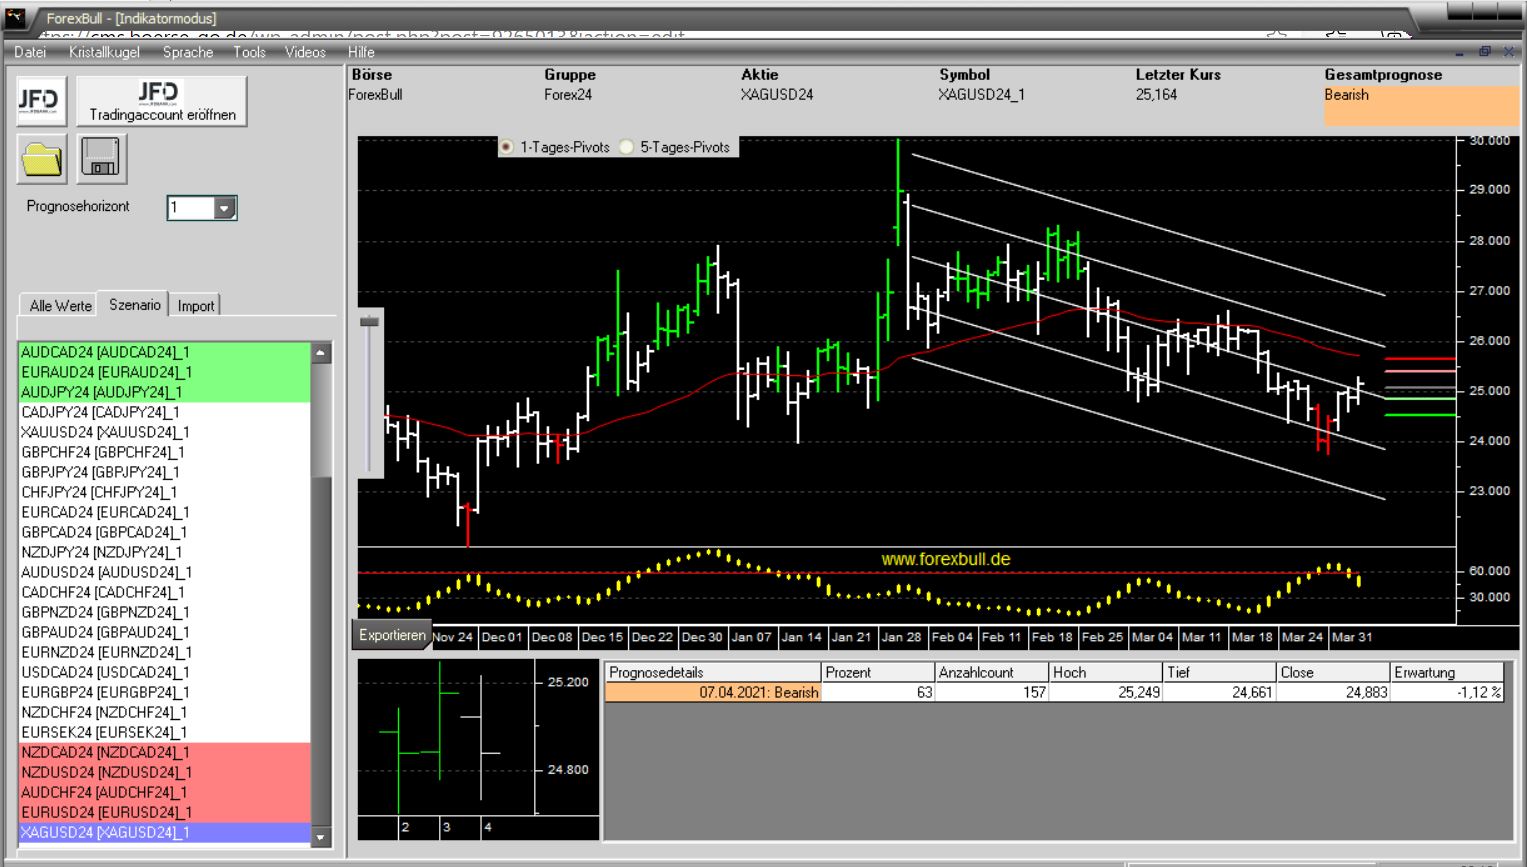Switch to the Szenario tab
This screenshot has height=867, width=1527.
134,304
